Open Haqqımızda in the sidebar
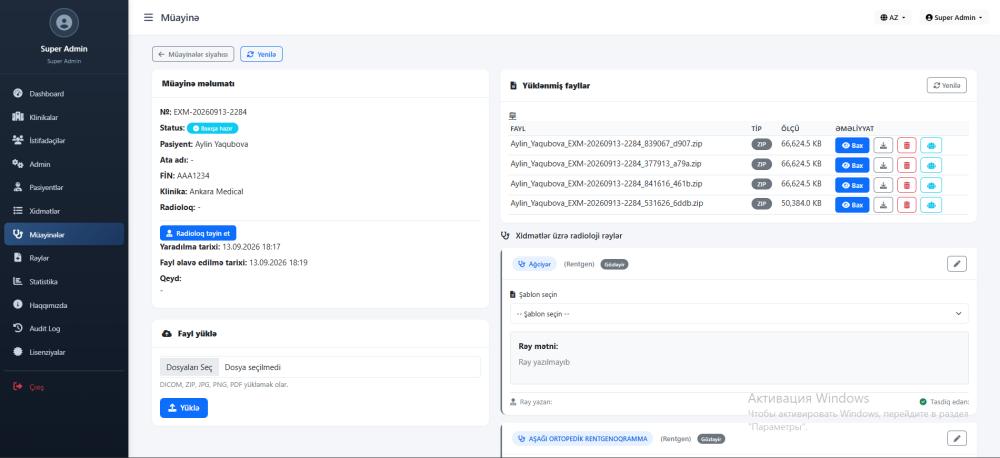1000x458 pixels. (64, 305)
